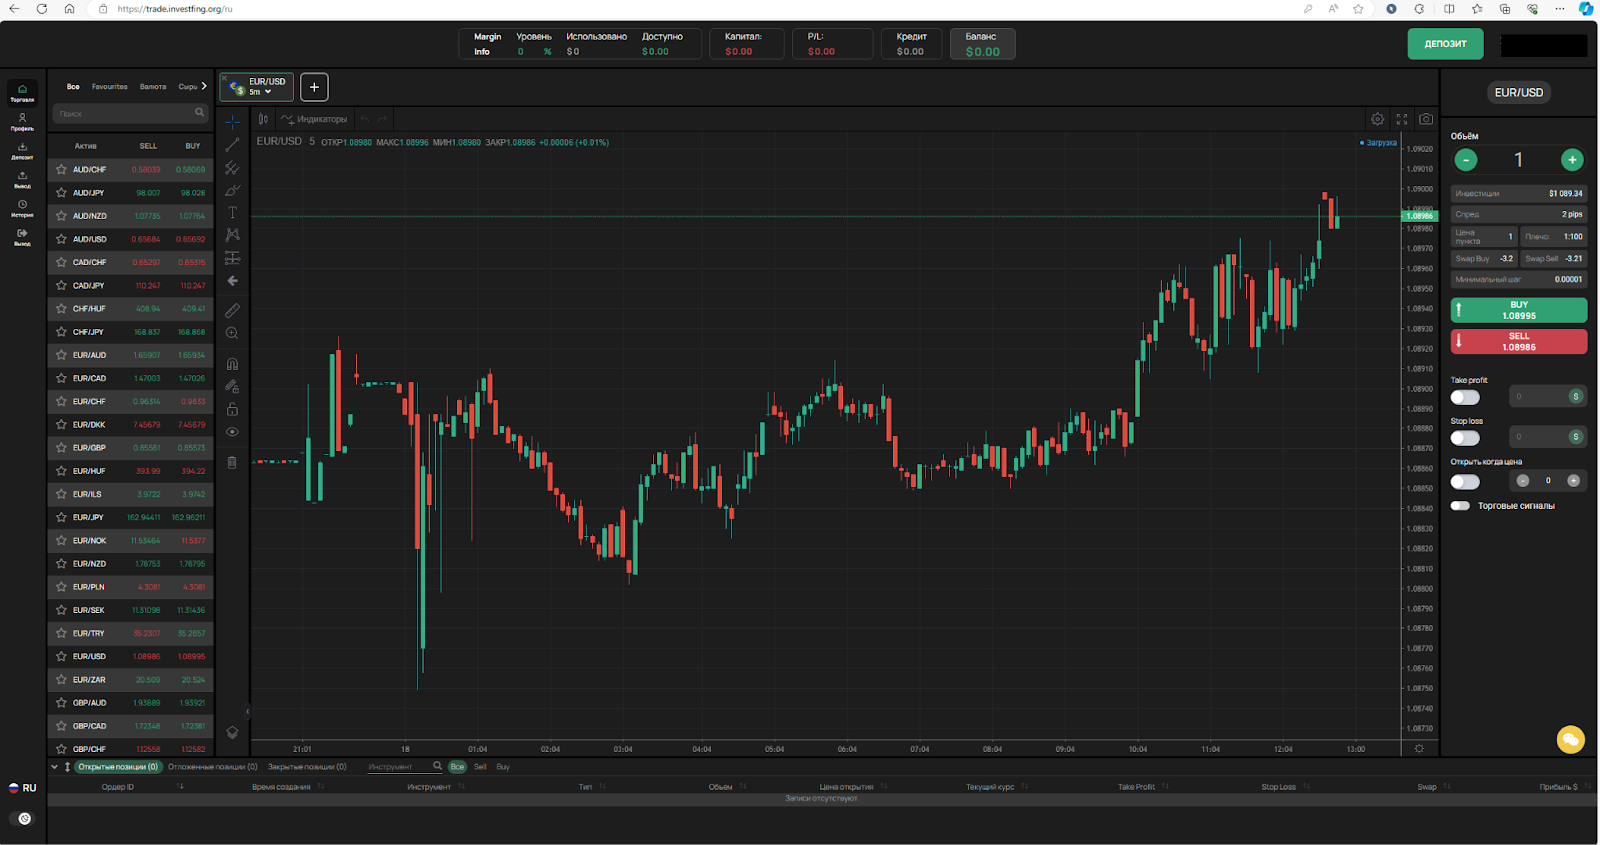Take a chart snapshot with camera icon
The height and width of the screenshot is (845, 1600).
1426,119
